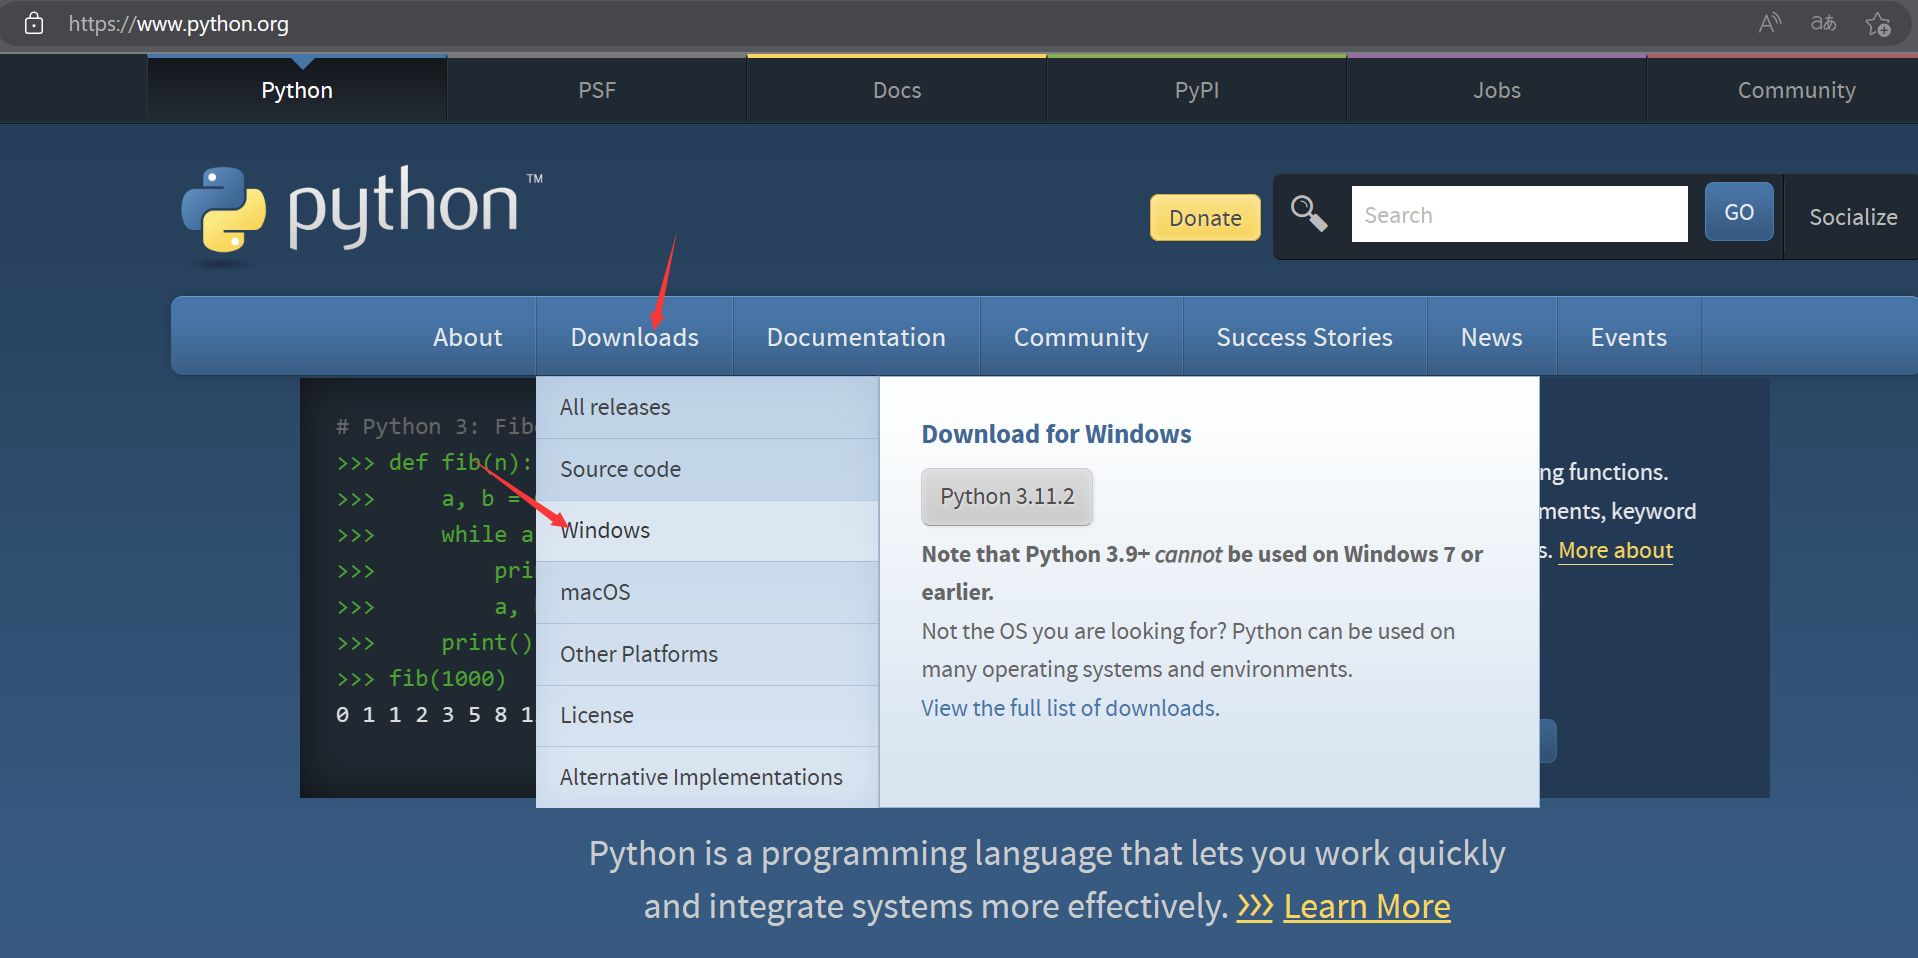Select macOS from Downloads menu

pyautogui.click(x=707, y=592)
